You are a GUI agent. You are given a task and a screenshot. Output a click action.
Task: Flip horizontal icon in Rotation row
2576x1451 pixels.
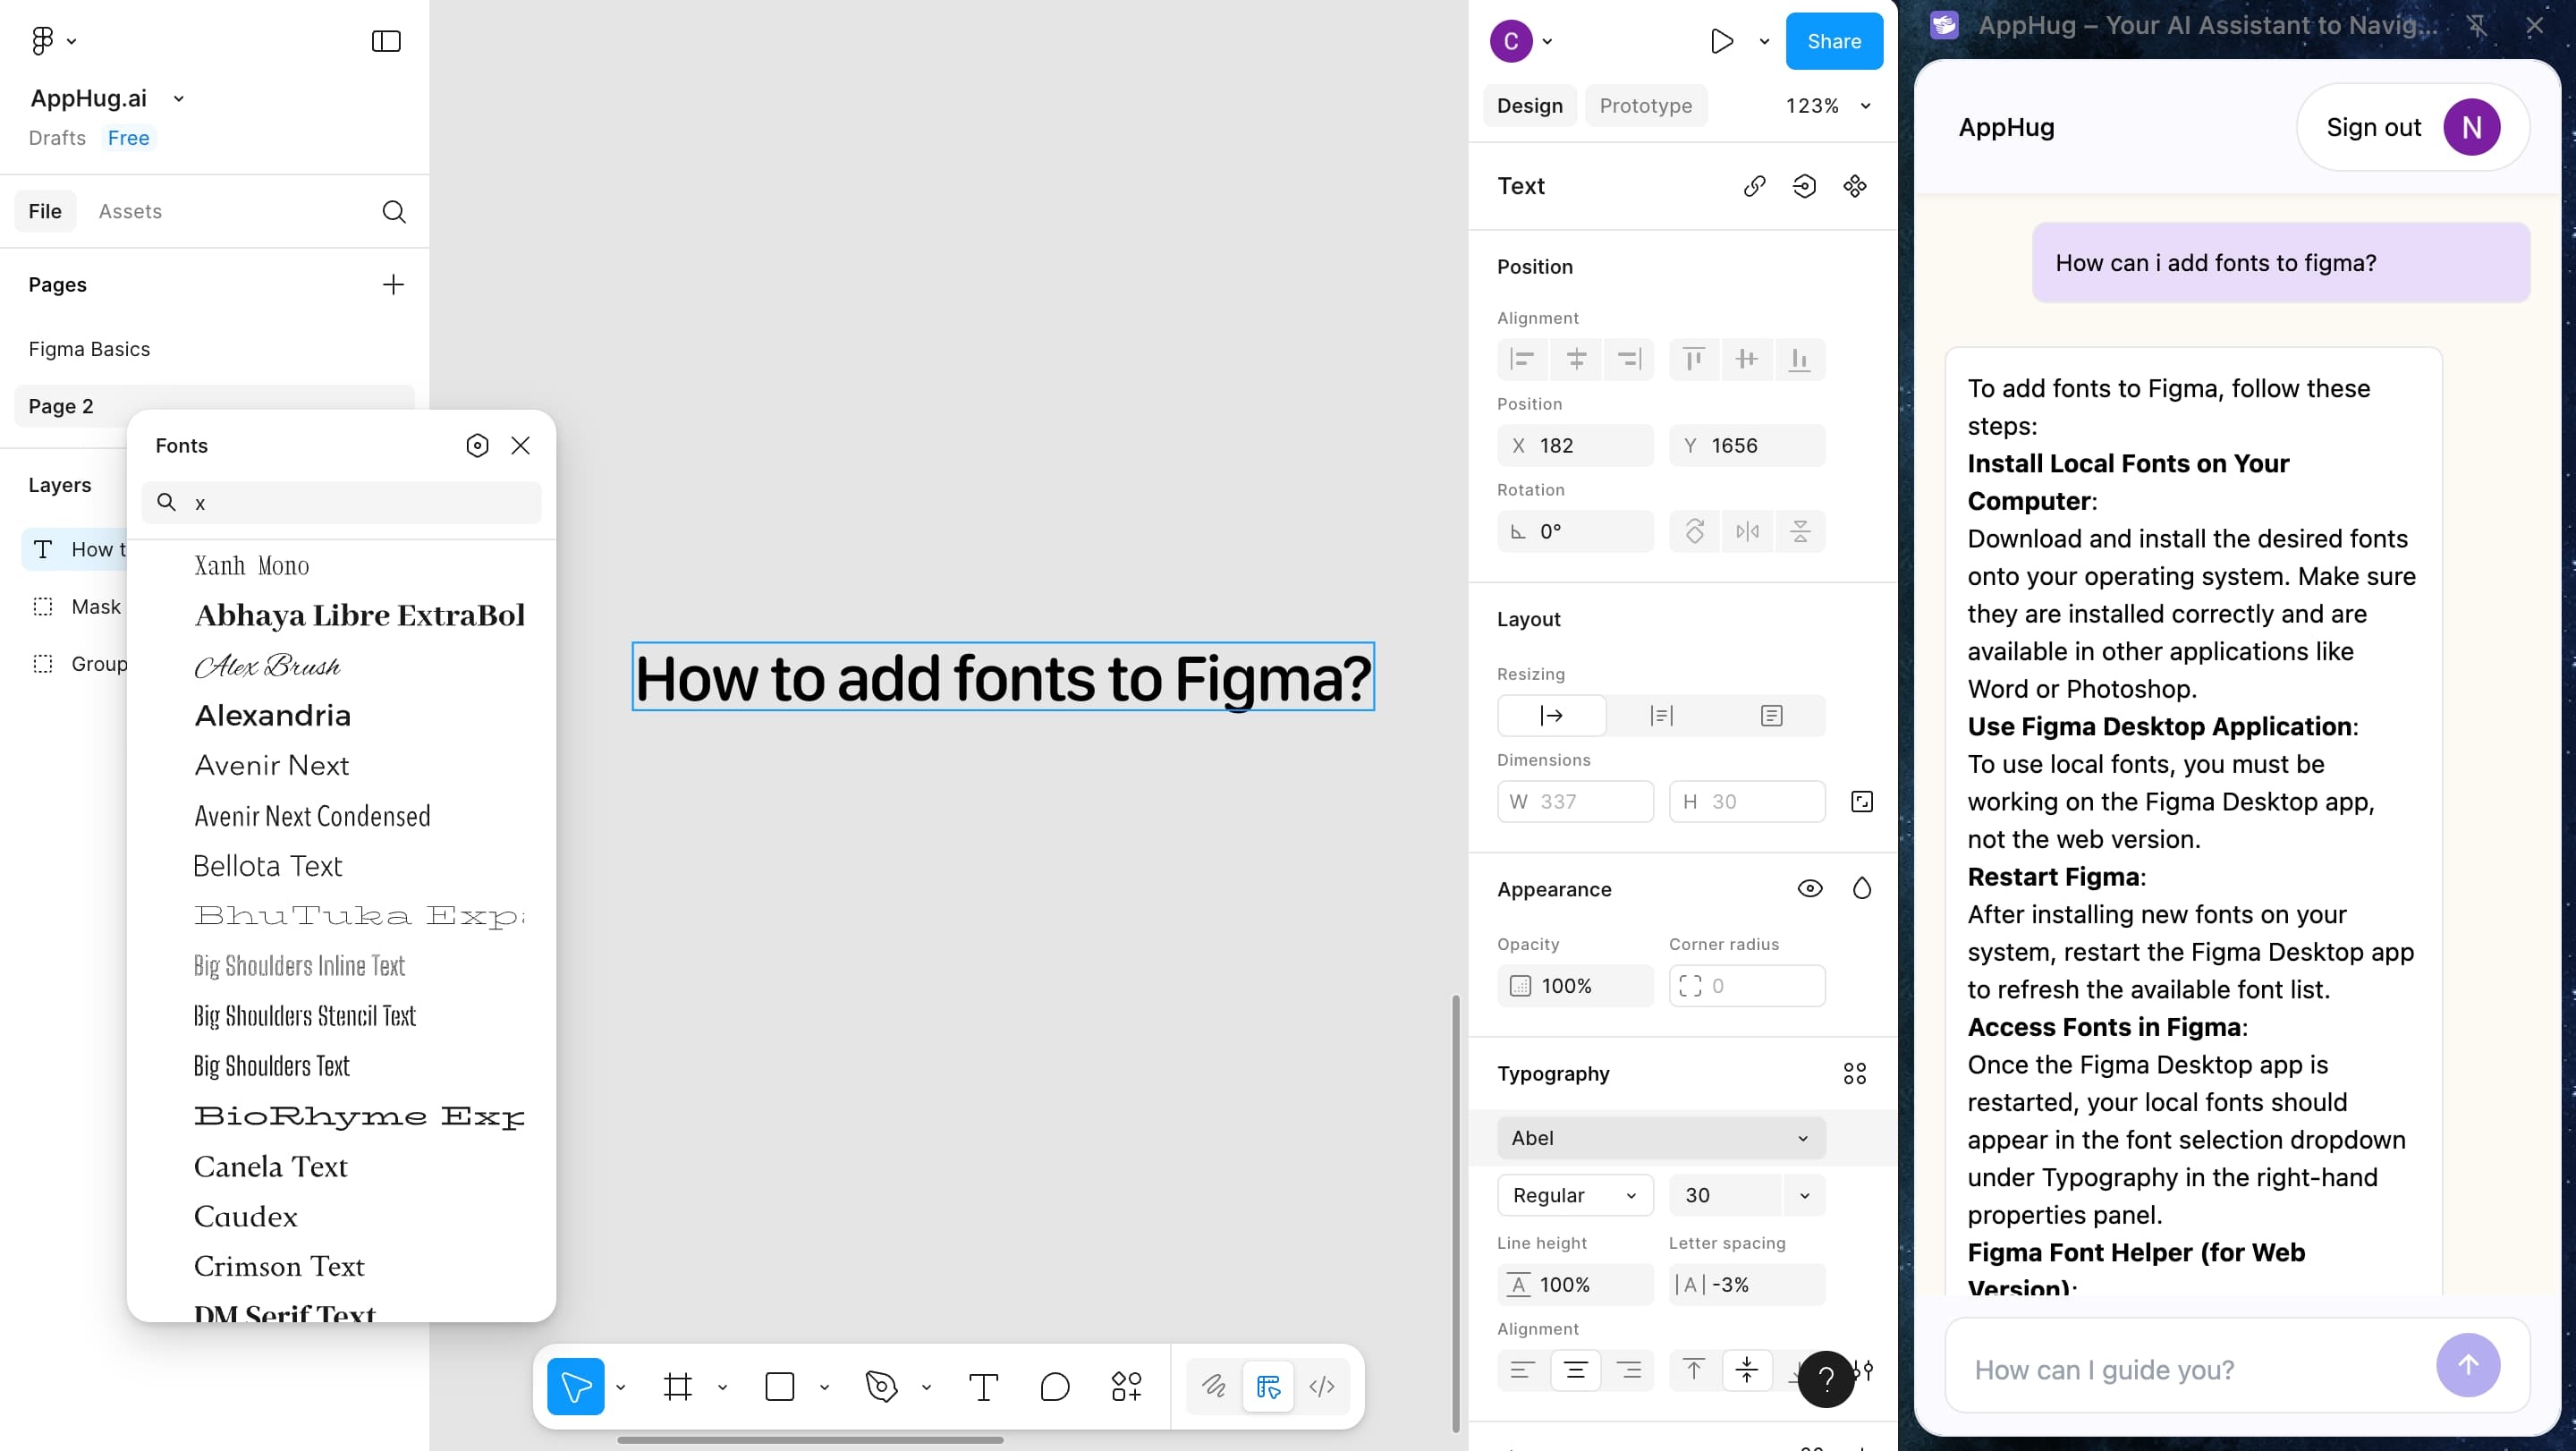coord(1747,531)
